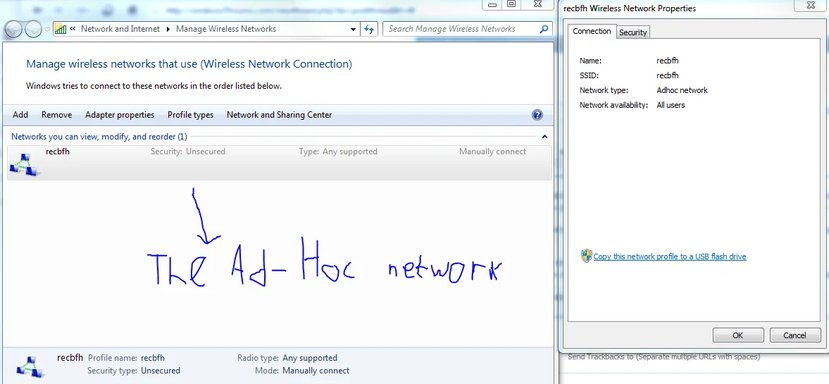
Task: Click the Back navigation arrow button
Action: pyautogui.click(x=13, y=29)
